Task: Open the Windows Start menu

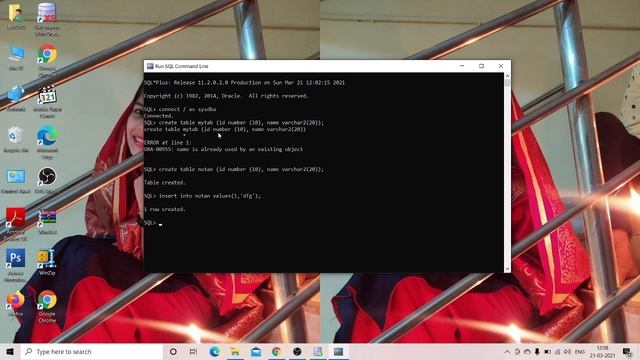Action: tap(10, 351)
